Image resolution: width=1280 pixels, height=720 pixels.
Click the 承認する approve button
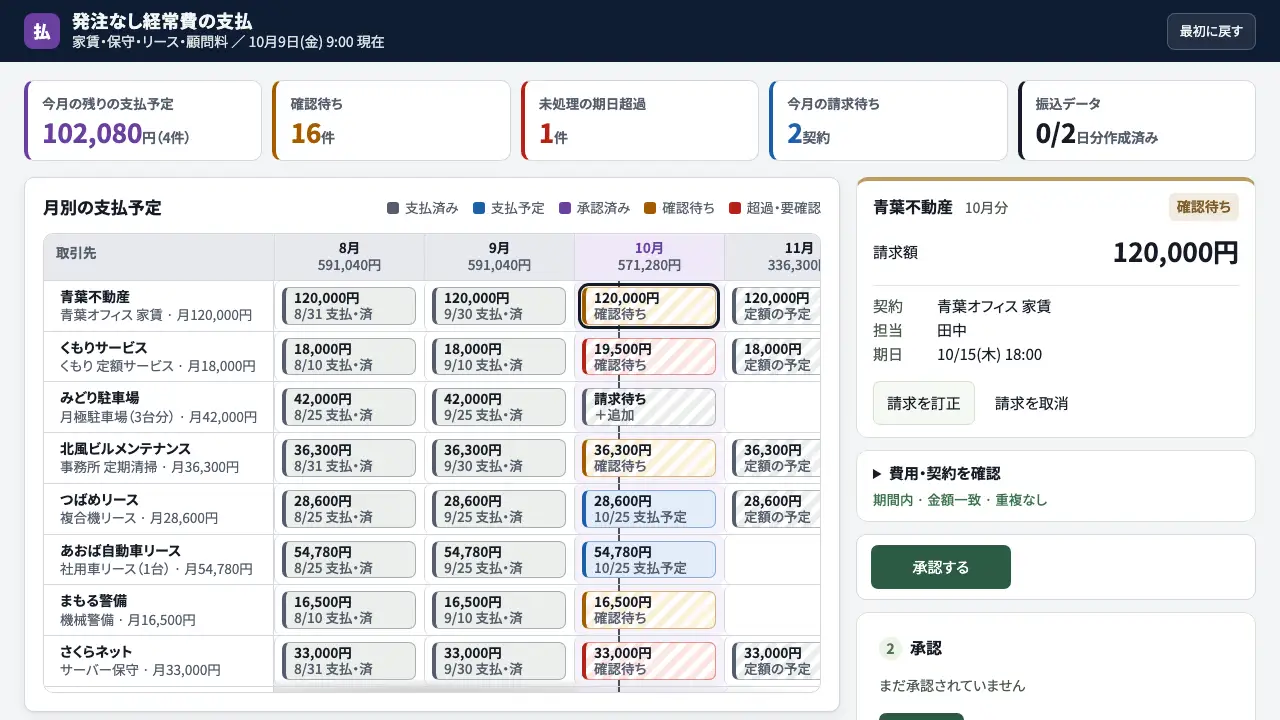[941, 567]
